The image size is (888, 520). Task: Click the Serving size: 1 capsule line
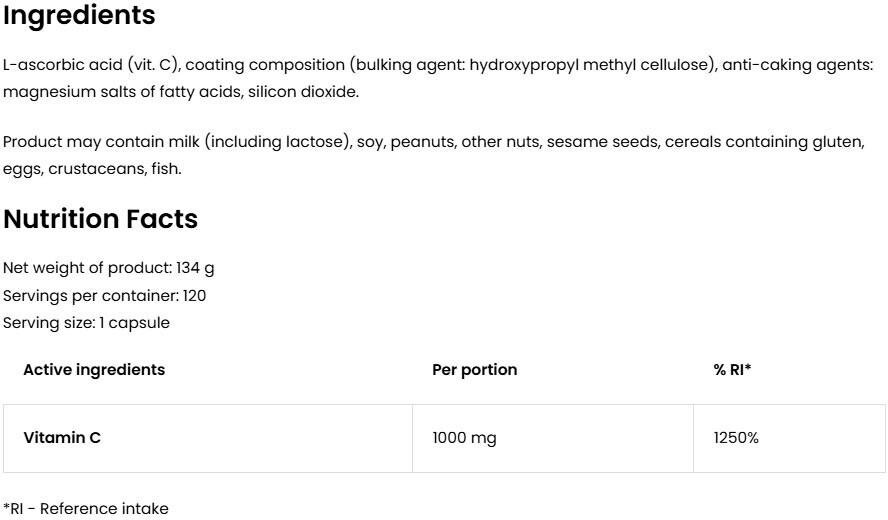[x=87, y=323]
